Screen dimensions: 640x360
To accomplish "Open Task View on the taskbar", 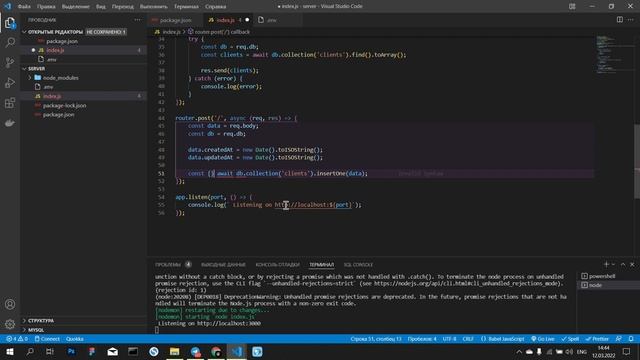I will (x=50, y=351).
